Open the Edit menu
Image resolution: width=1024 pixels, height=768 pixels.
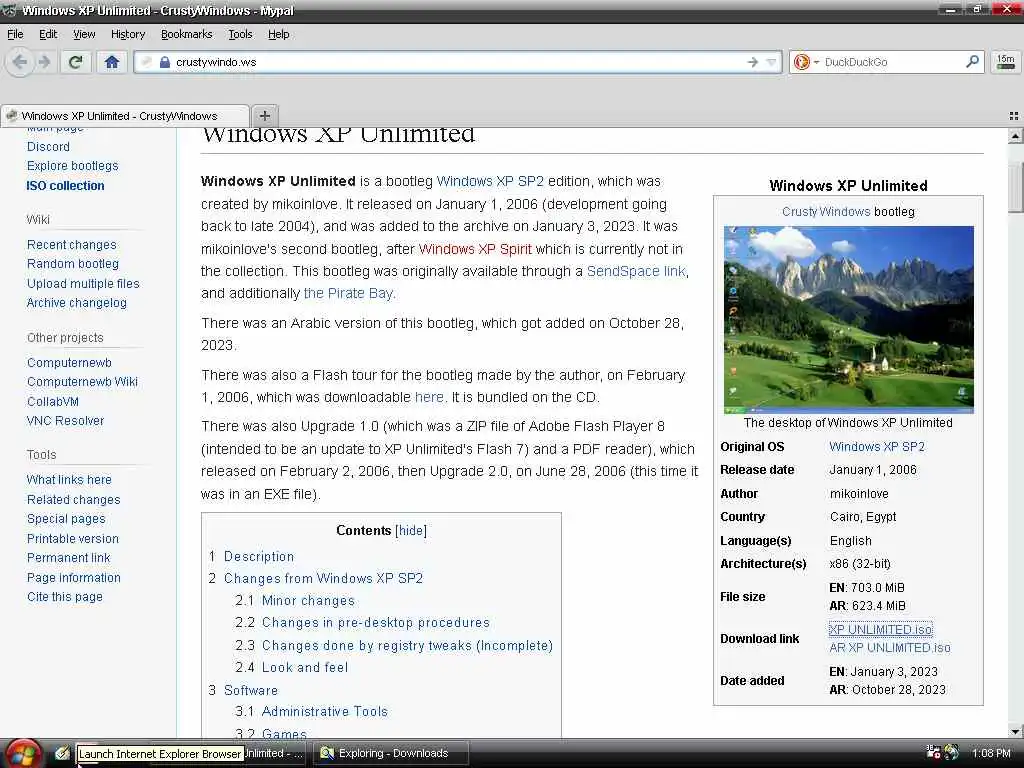tap(48, 34)
